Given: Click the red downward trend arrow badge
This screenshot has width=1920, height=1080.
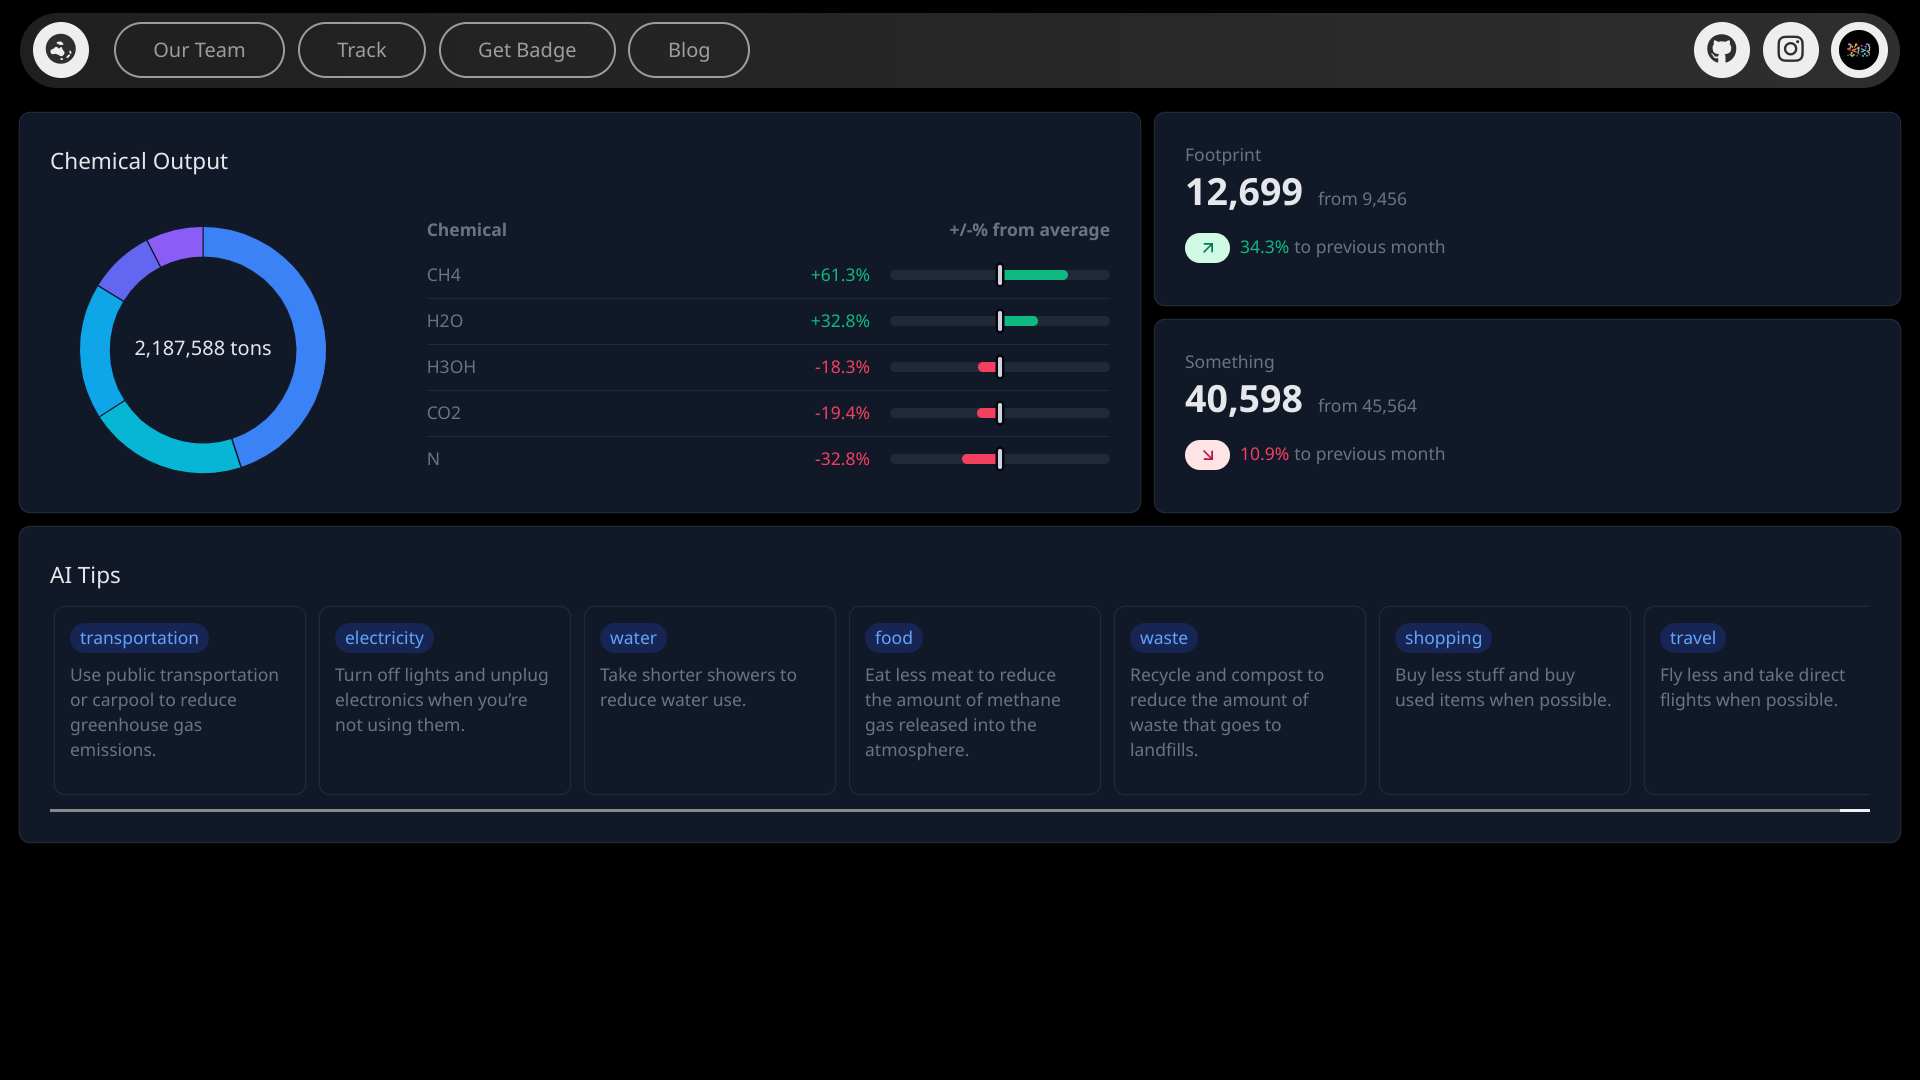Looking at the screenshot, I should click(x=1207, y=455).
